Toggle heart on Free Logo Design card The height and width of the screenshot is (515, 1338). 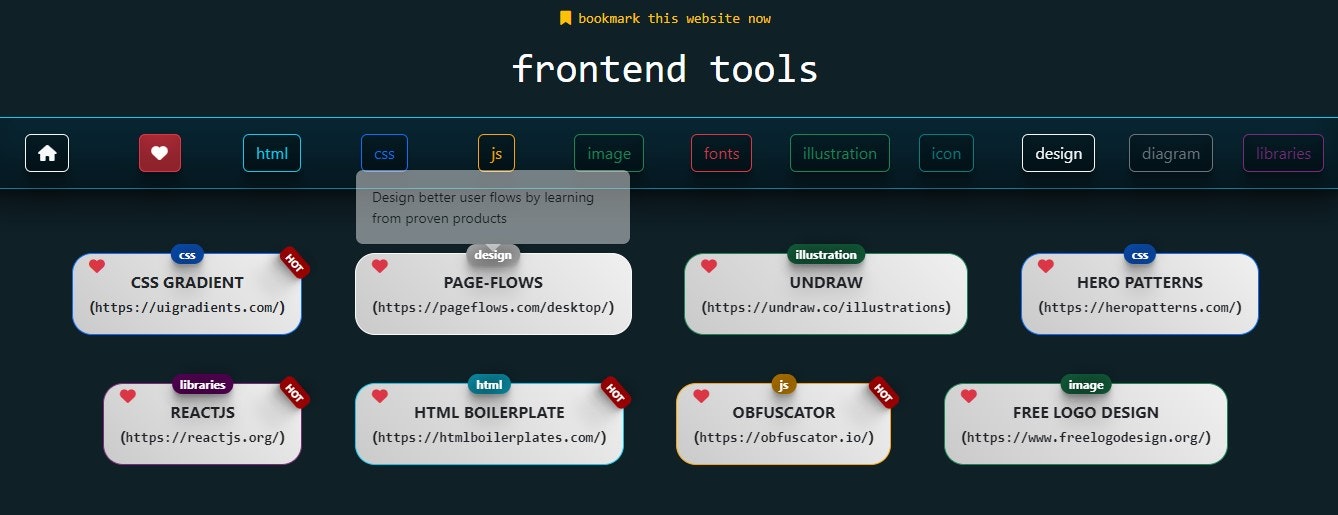point(969,396)
